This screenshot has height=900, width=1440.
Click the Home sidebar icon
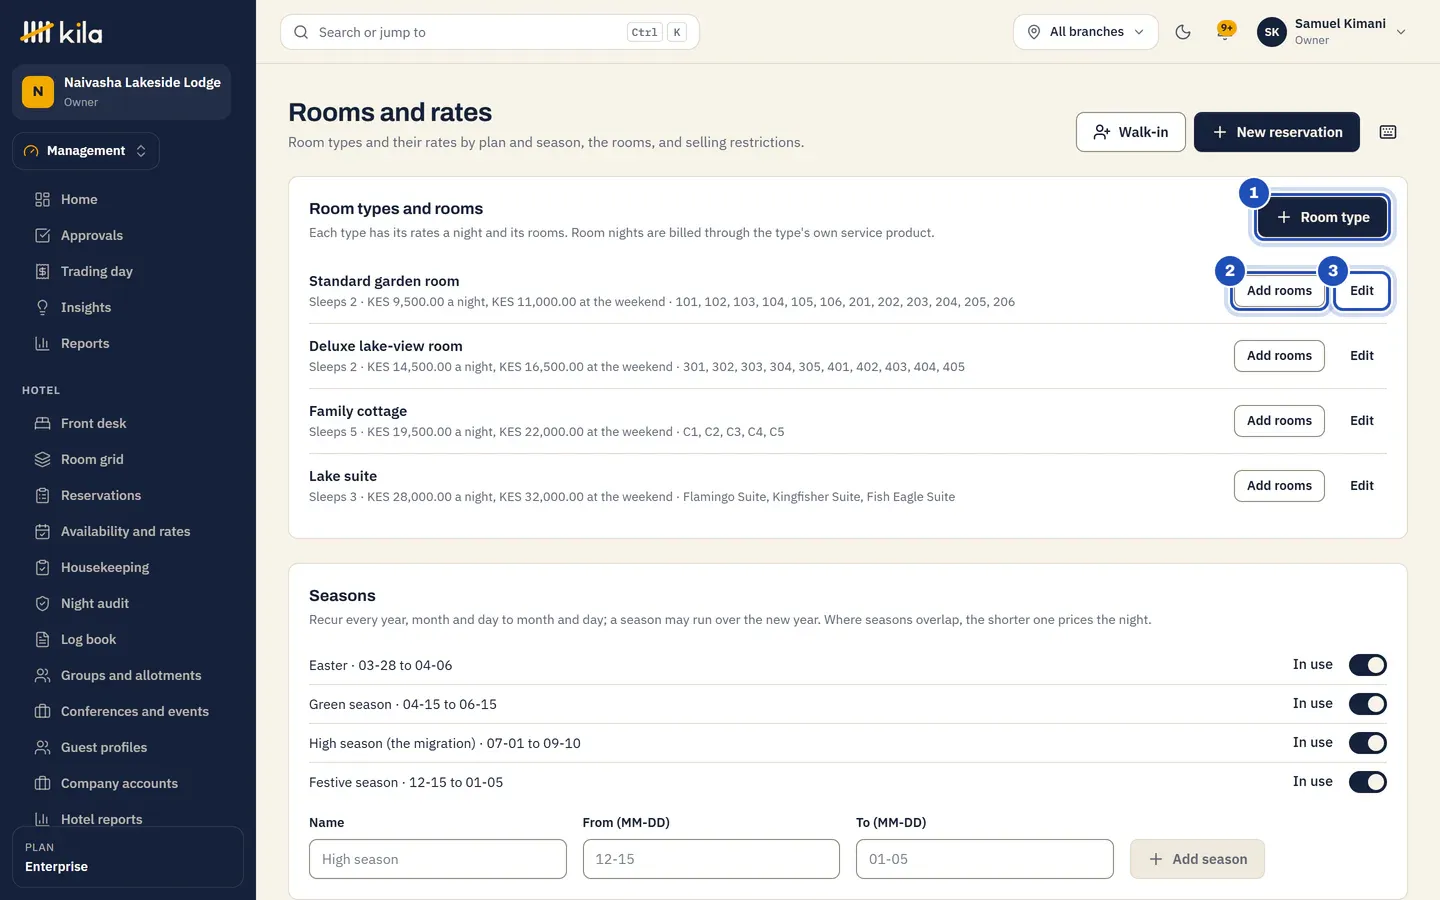click(x=42, y=199)
